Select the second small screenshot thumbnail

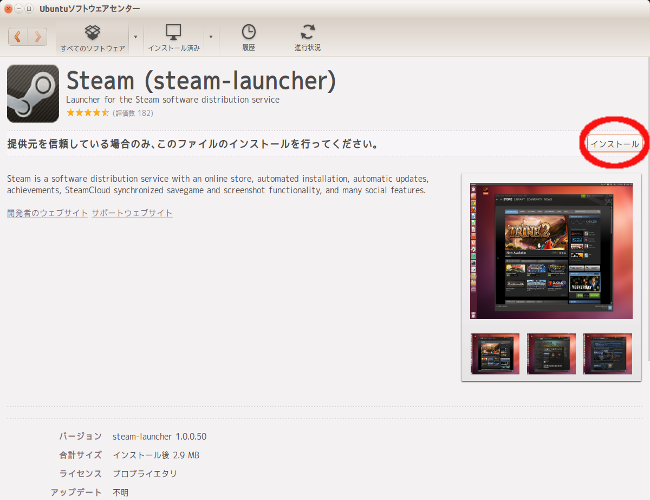[551, 353]
